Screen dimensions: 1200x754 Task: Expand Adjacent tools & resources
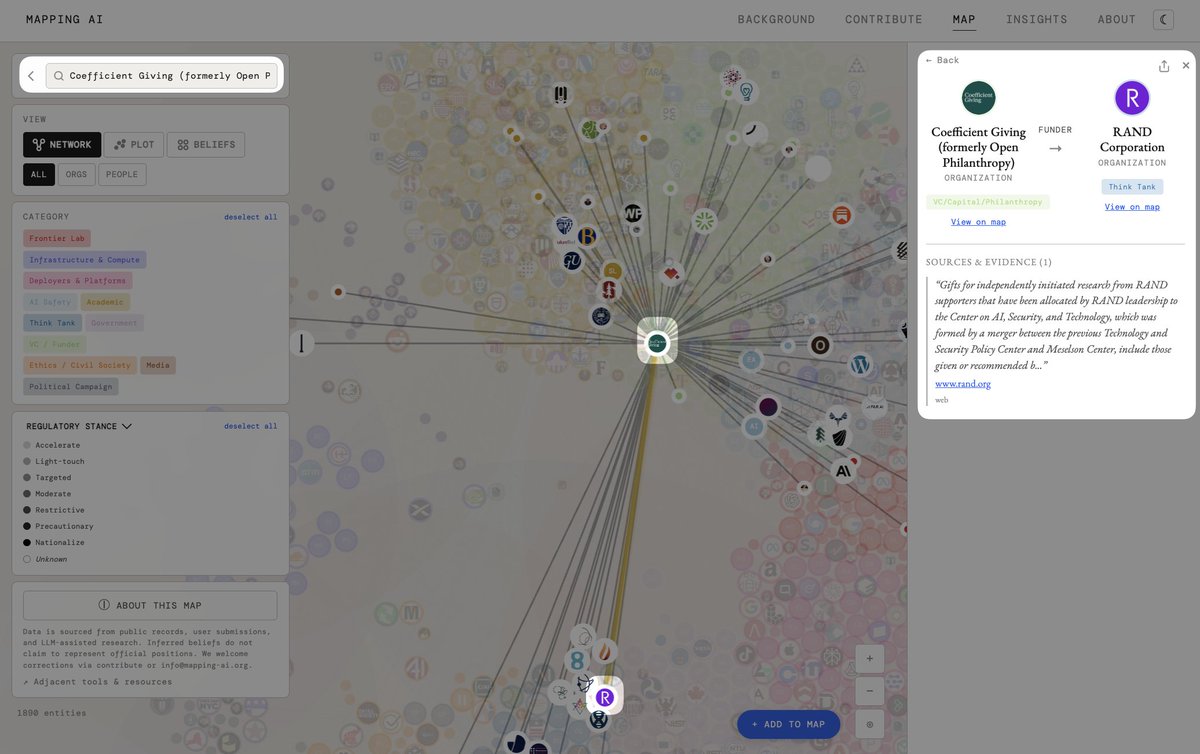point(97,682)
